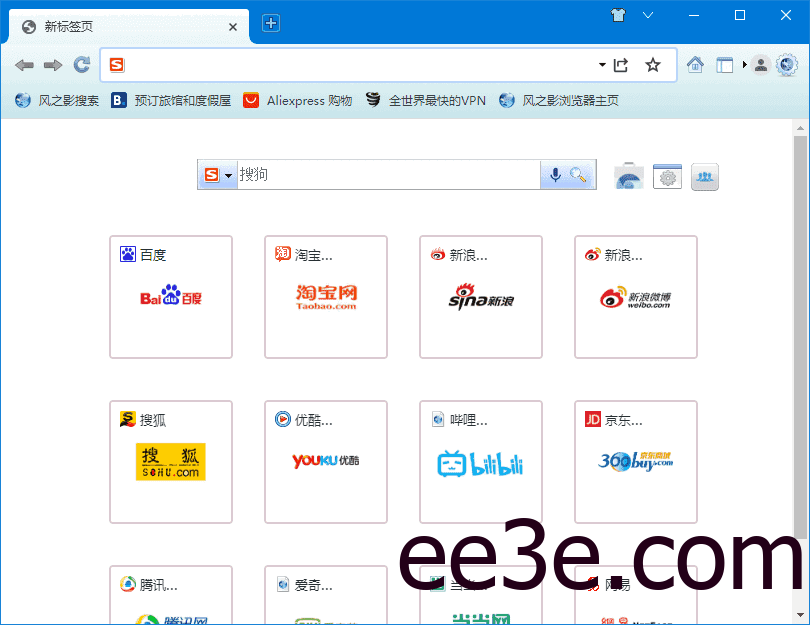Click the speed dial settings gear icon
The height and width of the screenshot is (625, 810).
[x=667, y=176]
